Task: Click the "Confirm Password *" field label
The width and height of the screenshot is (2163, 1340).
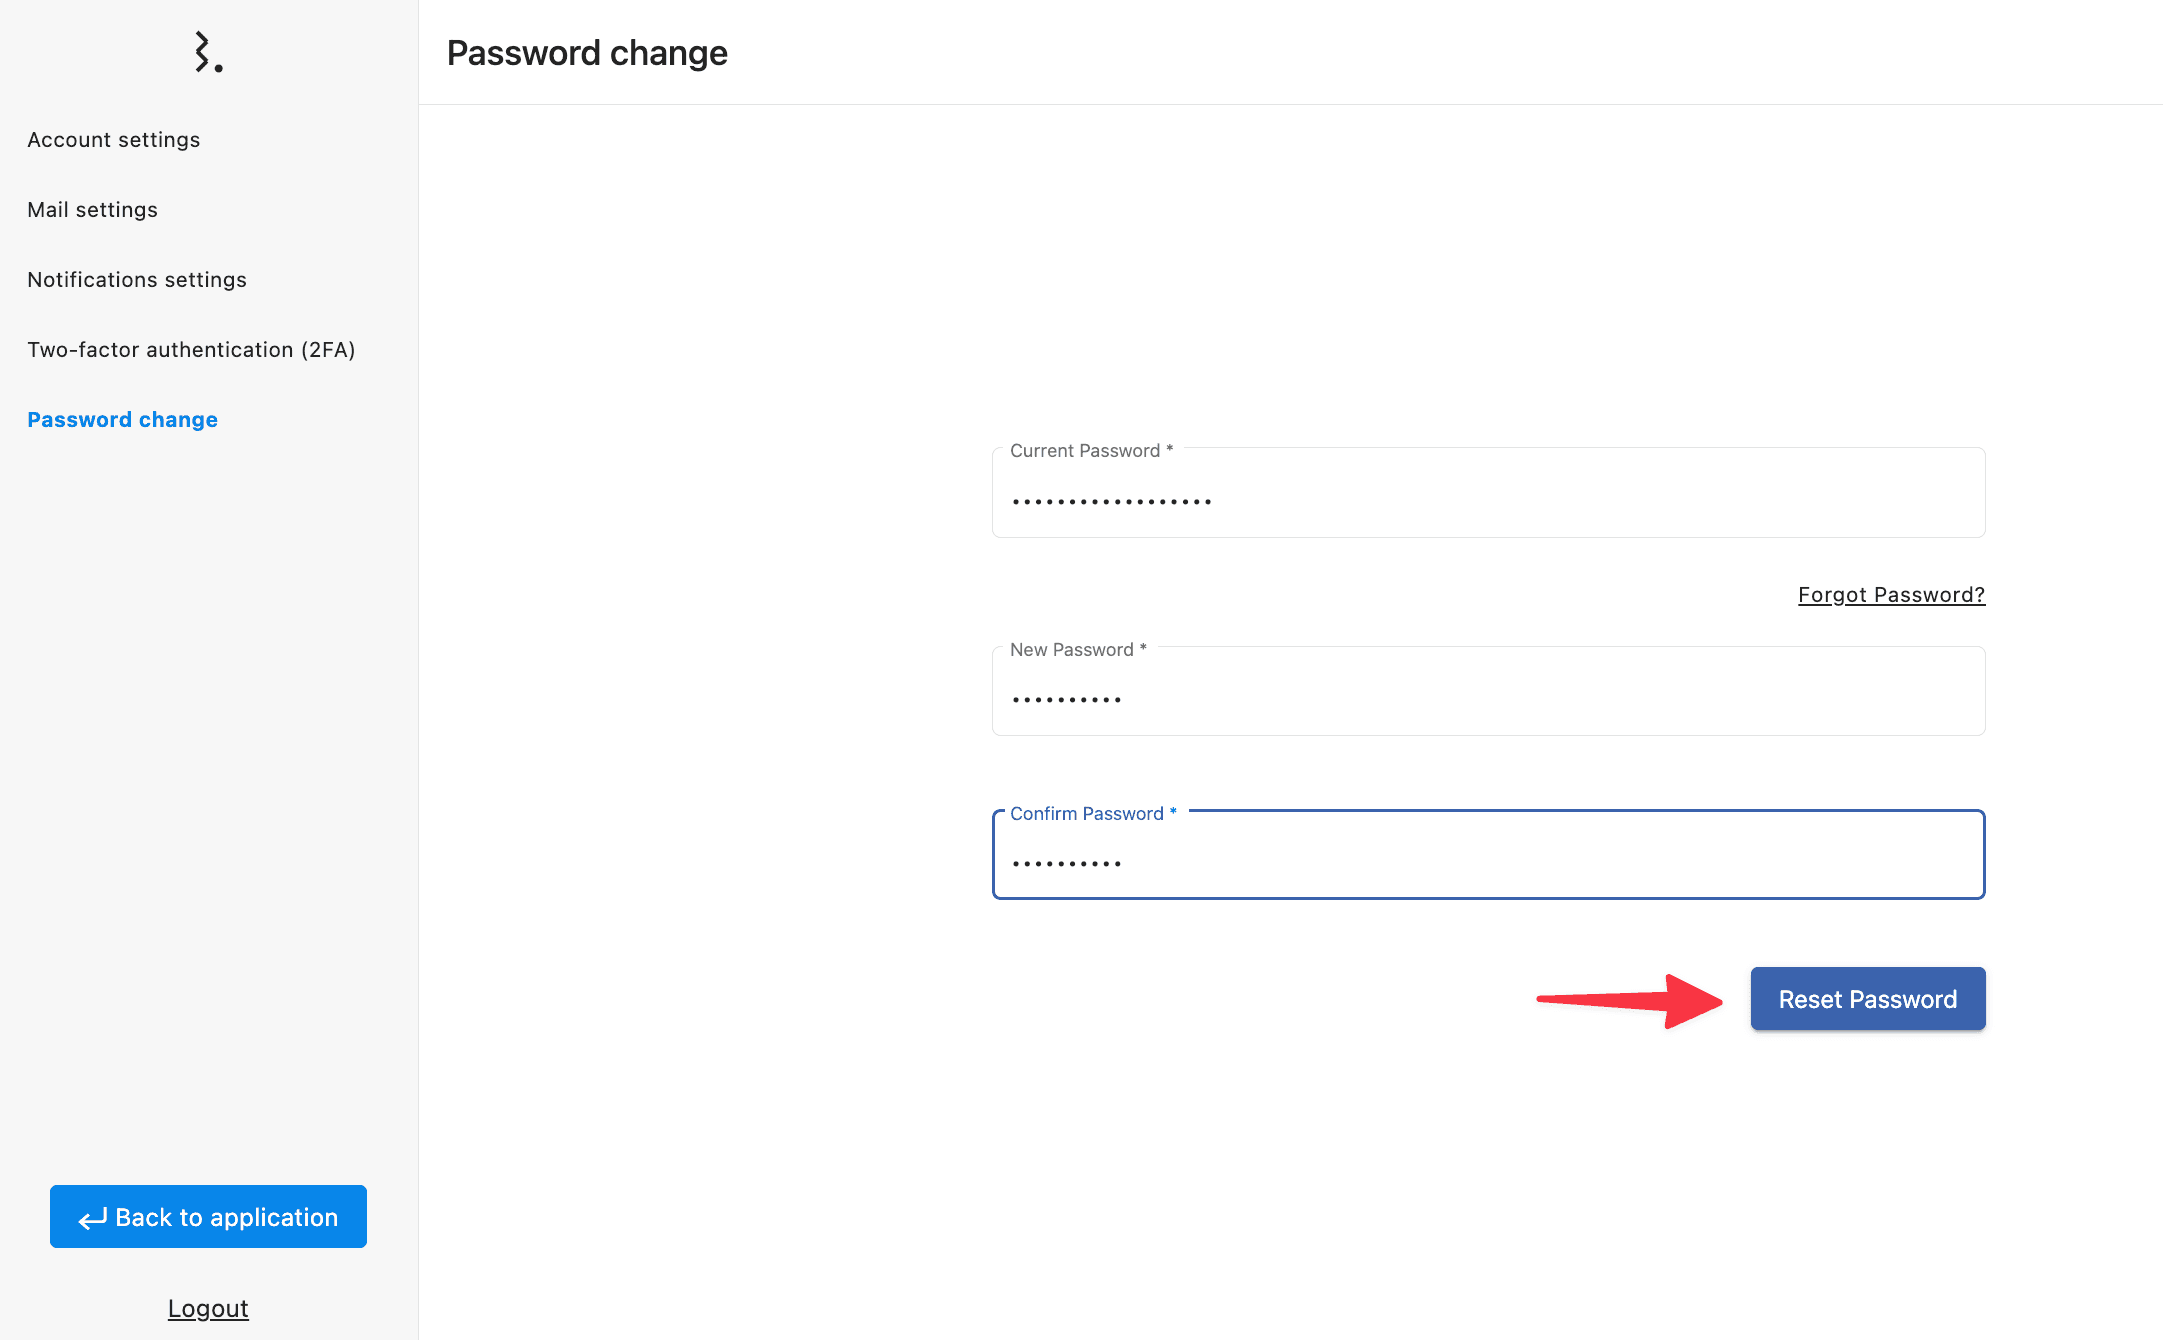Action: 1093,814
